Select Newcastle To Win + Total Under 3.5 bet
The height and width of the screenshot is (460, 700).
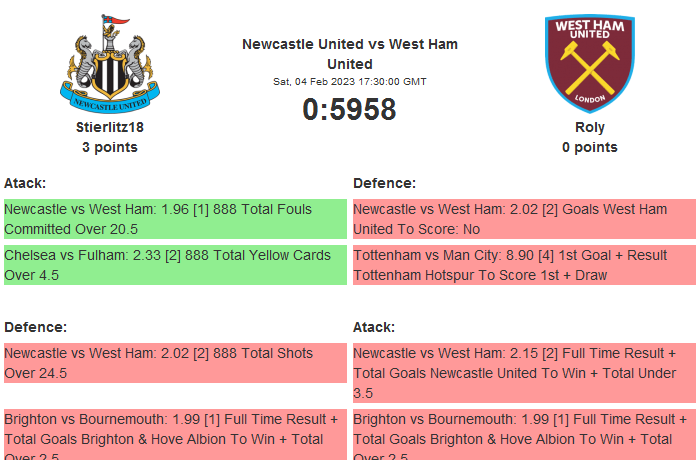click(x=524, y=373)
